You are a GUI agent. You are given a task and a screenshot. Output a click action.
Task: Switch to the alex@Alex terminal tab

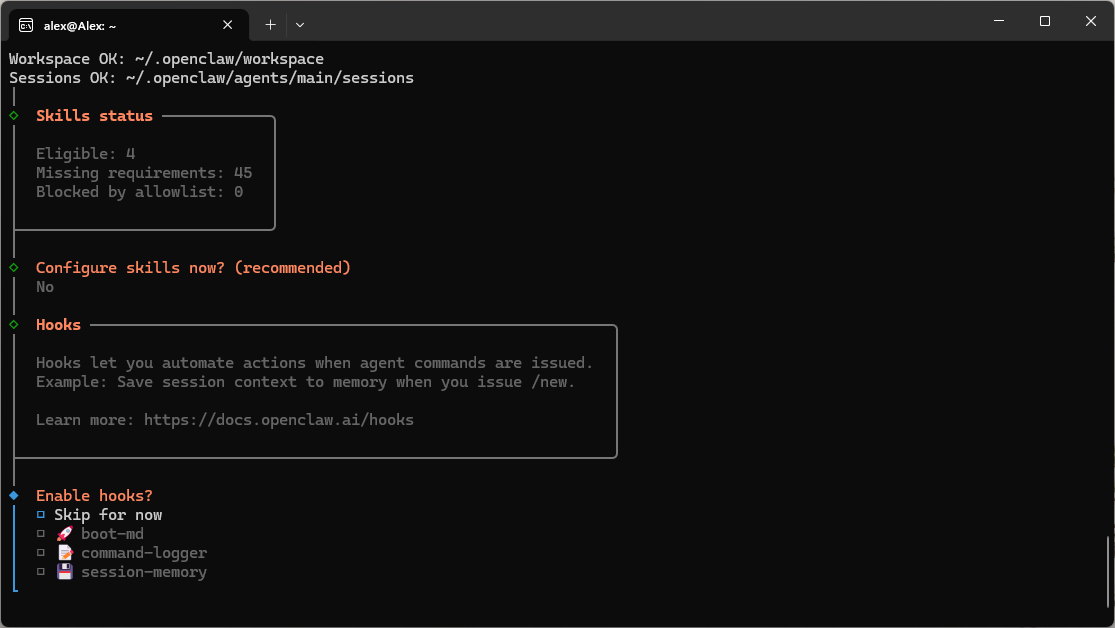[x=120, y=25]
